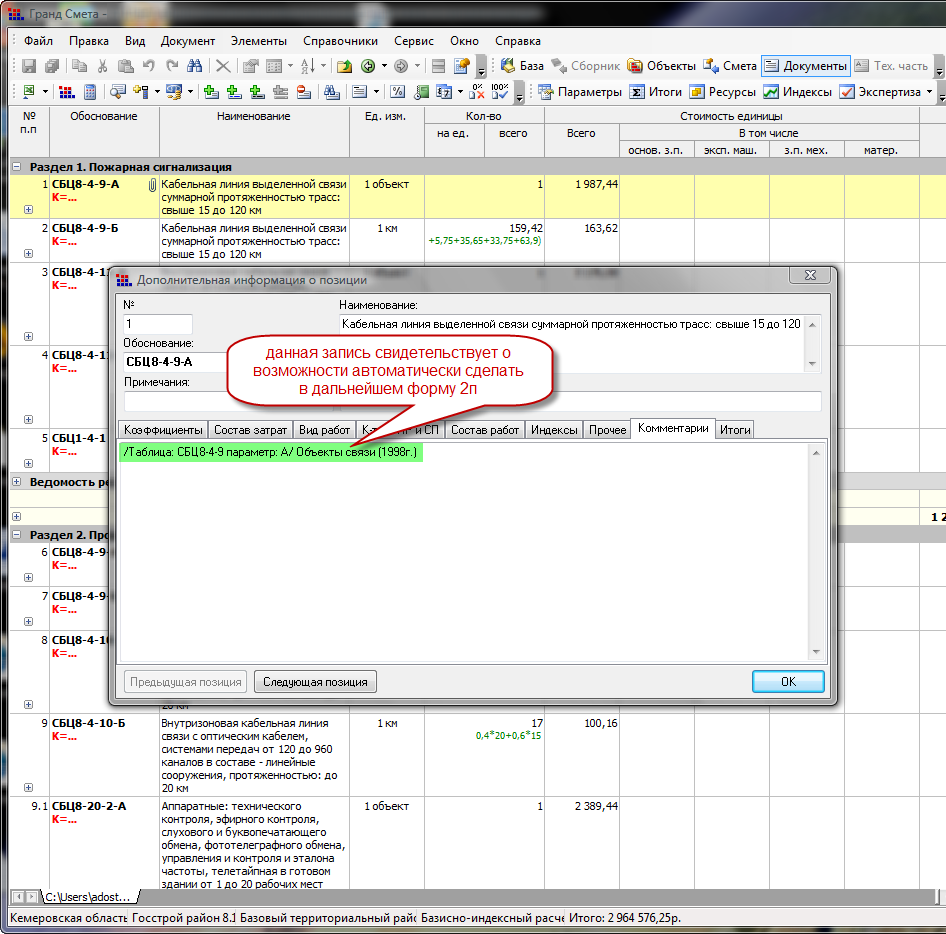Screen dimensions: 946x934
Task: Toggle the Объекты view button
Action: tap(660, 66)
